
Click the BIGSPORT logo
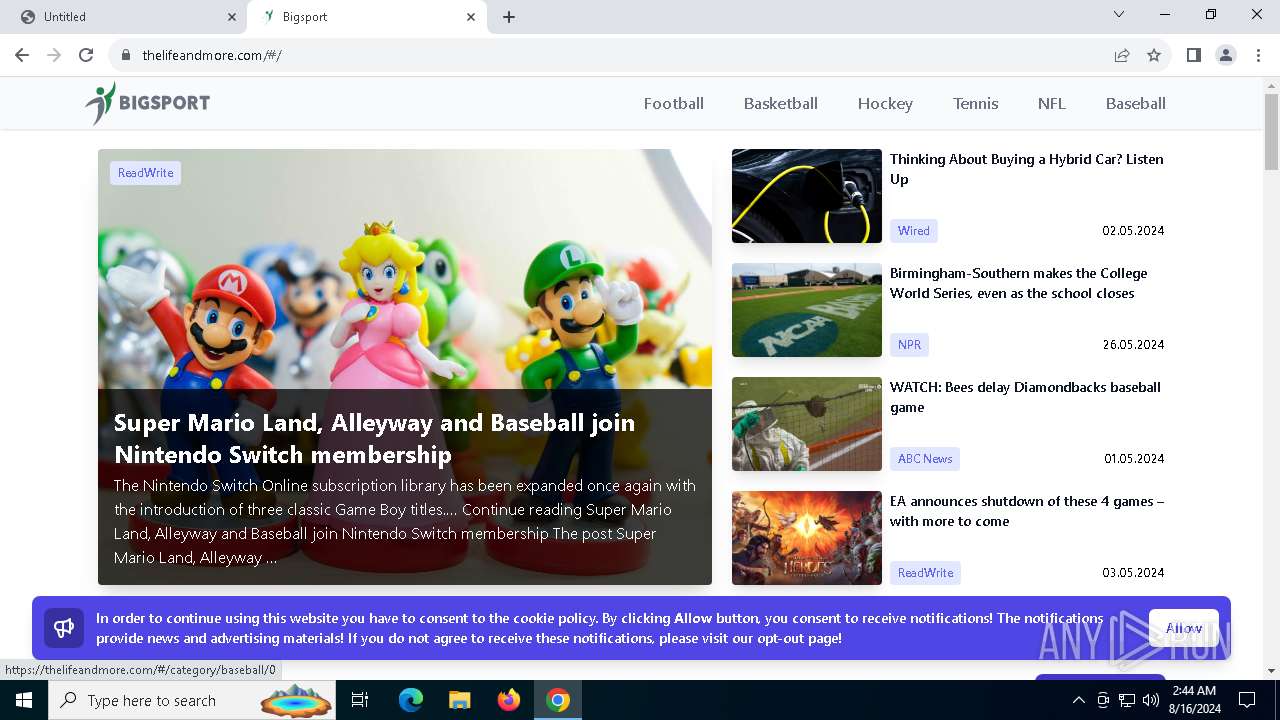pos(147,103)
